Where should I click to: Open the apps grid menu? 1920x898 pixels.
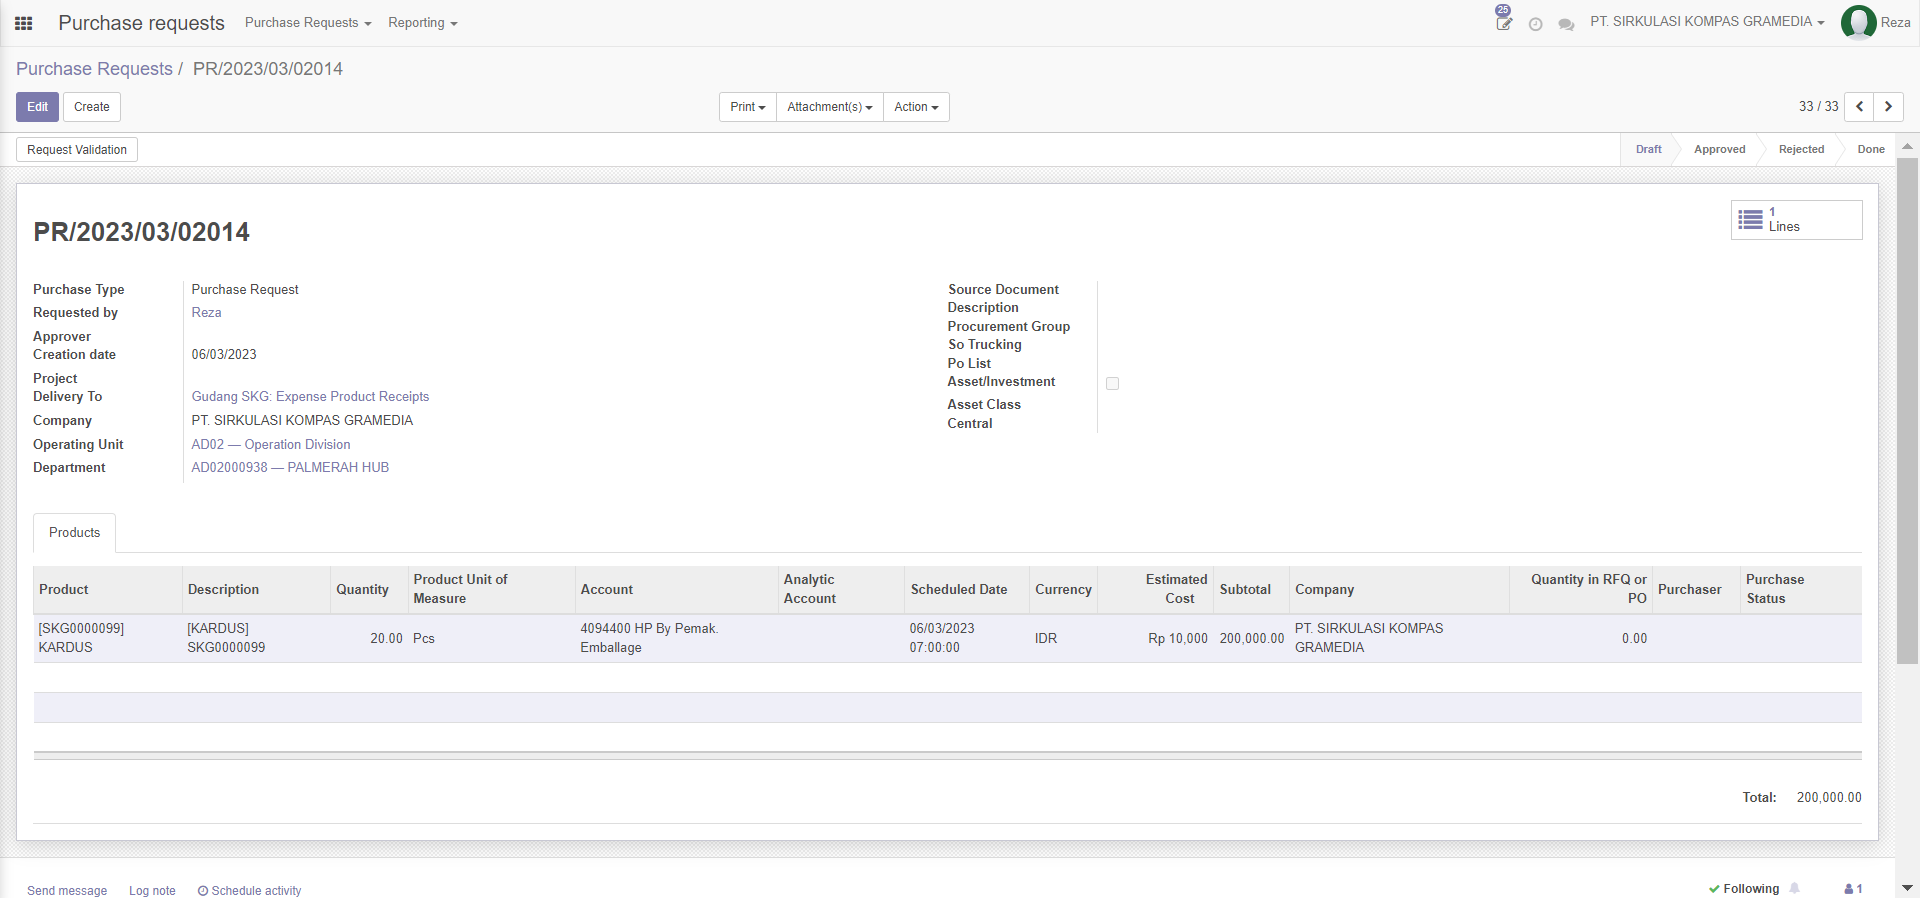click(x=24, y=23)
